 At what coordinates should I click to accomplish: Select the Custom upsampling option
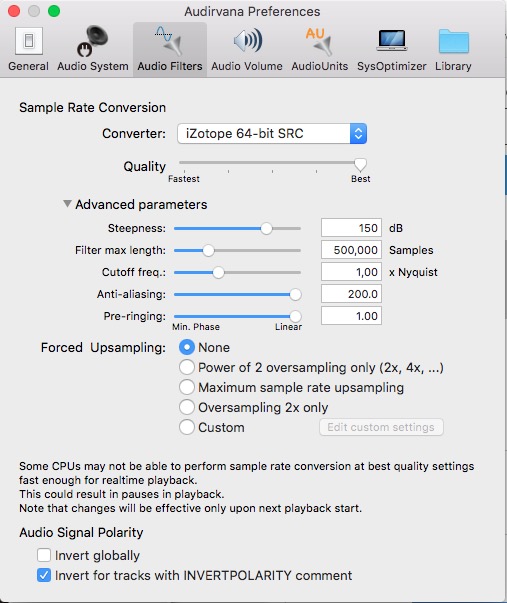pyautogui.click(x=187, y=427)
